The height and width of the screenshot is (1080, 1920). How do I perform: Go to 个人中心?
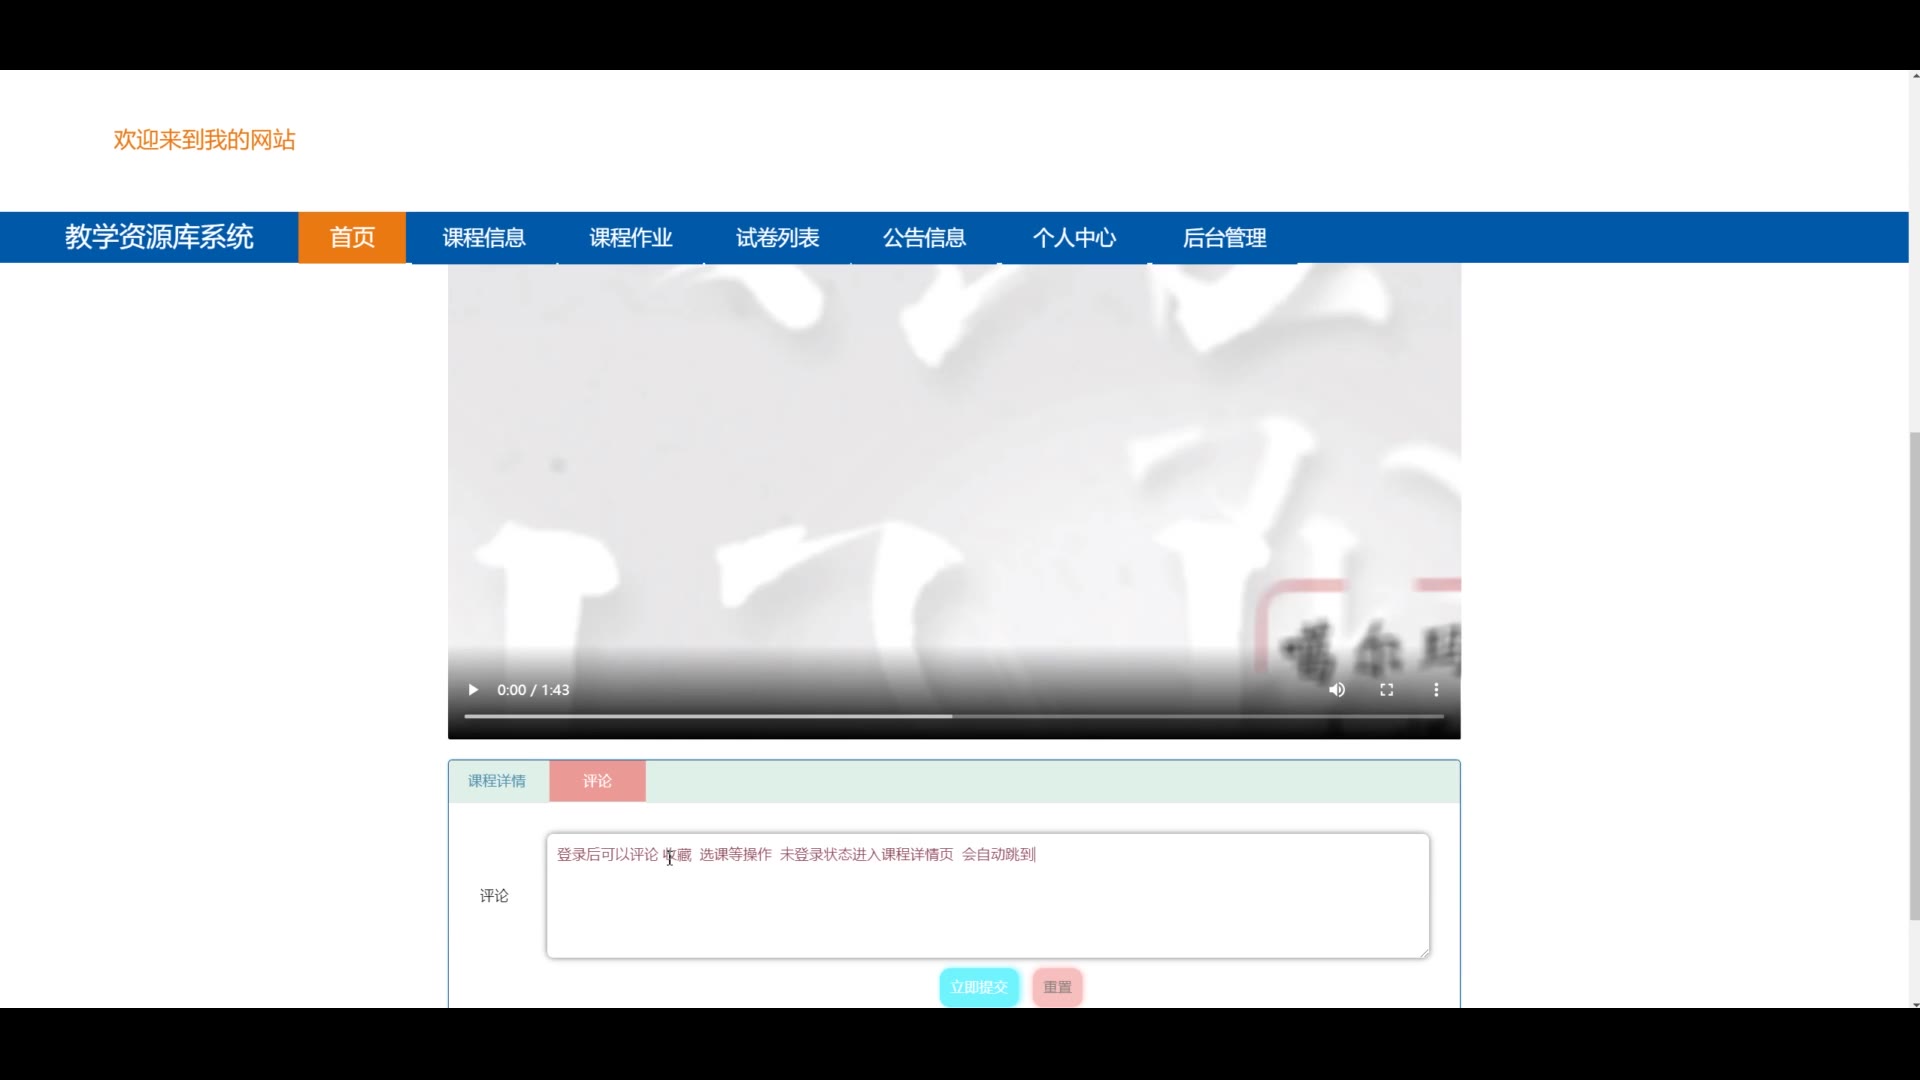1074,238
